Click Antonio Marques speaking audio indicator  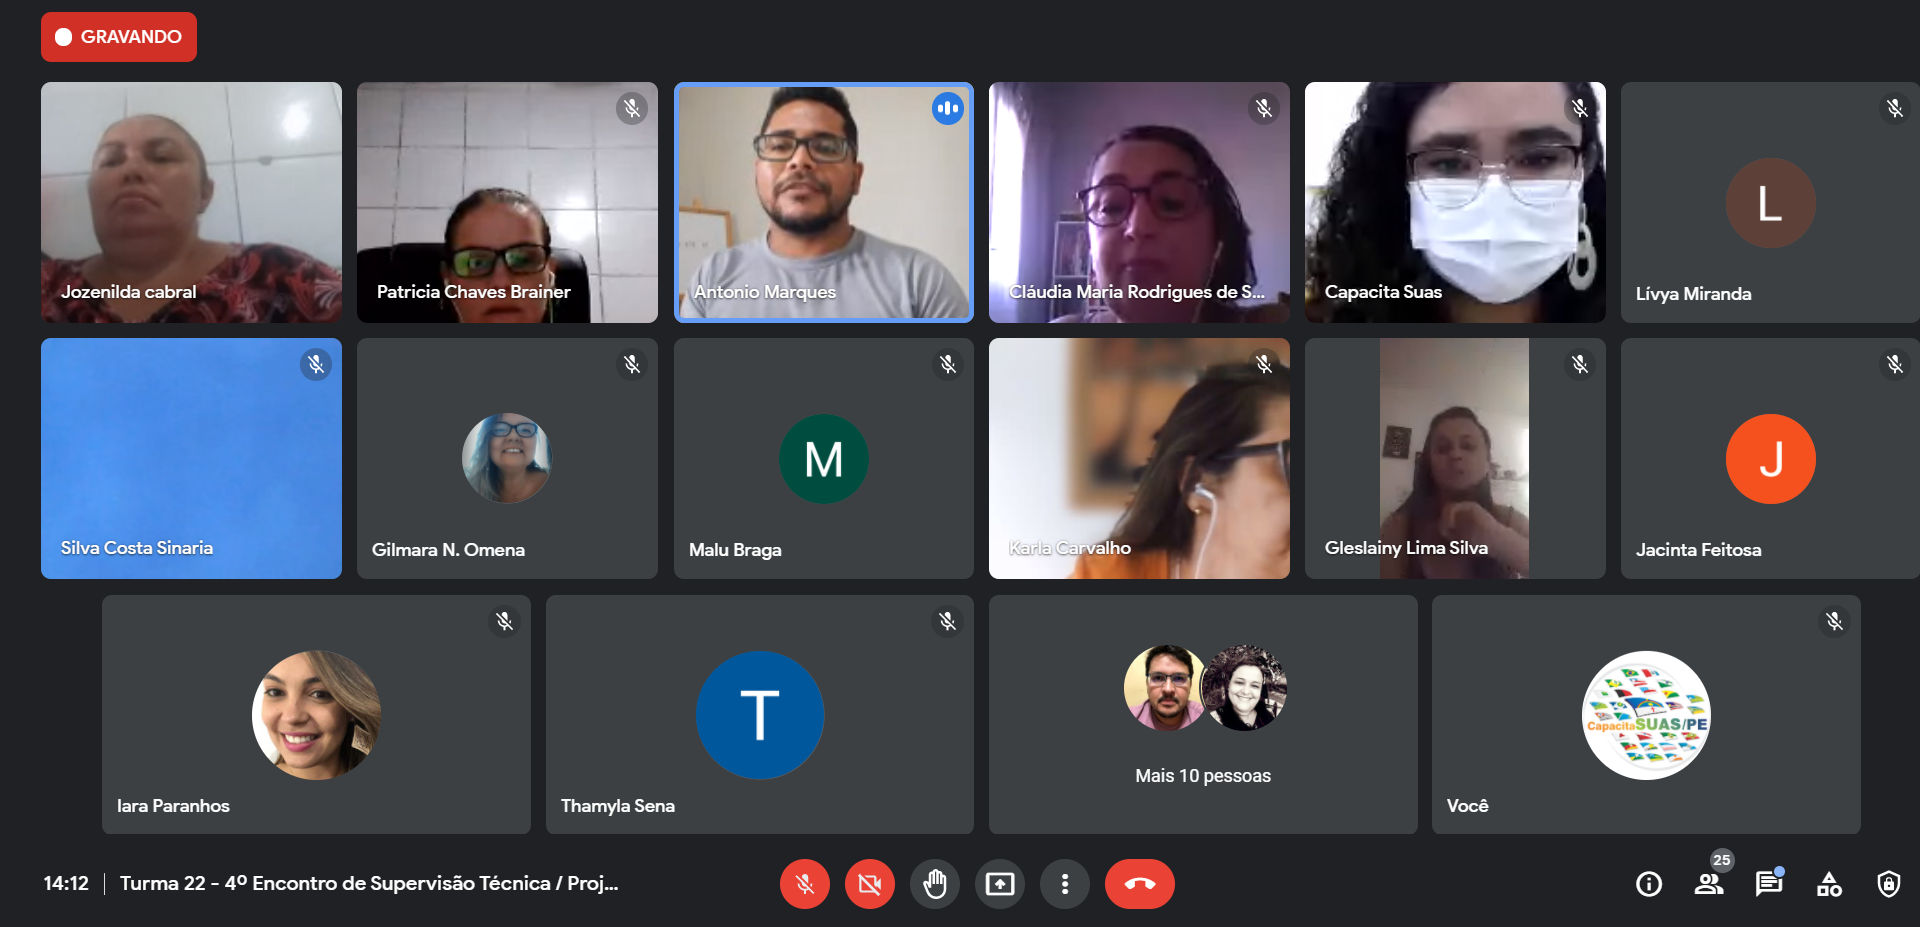pyautogui.click(x=948, y=108)
